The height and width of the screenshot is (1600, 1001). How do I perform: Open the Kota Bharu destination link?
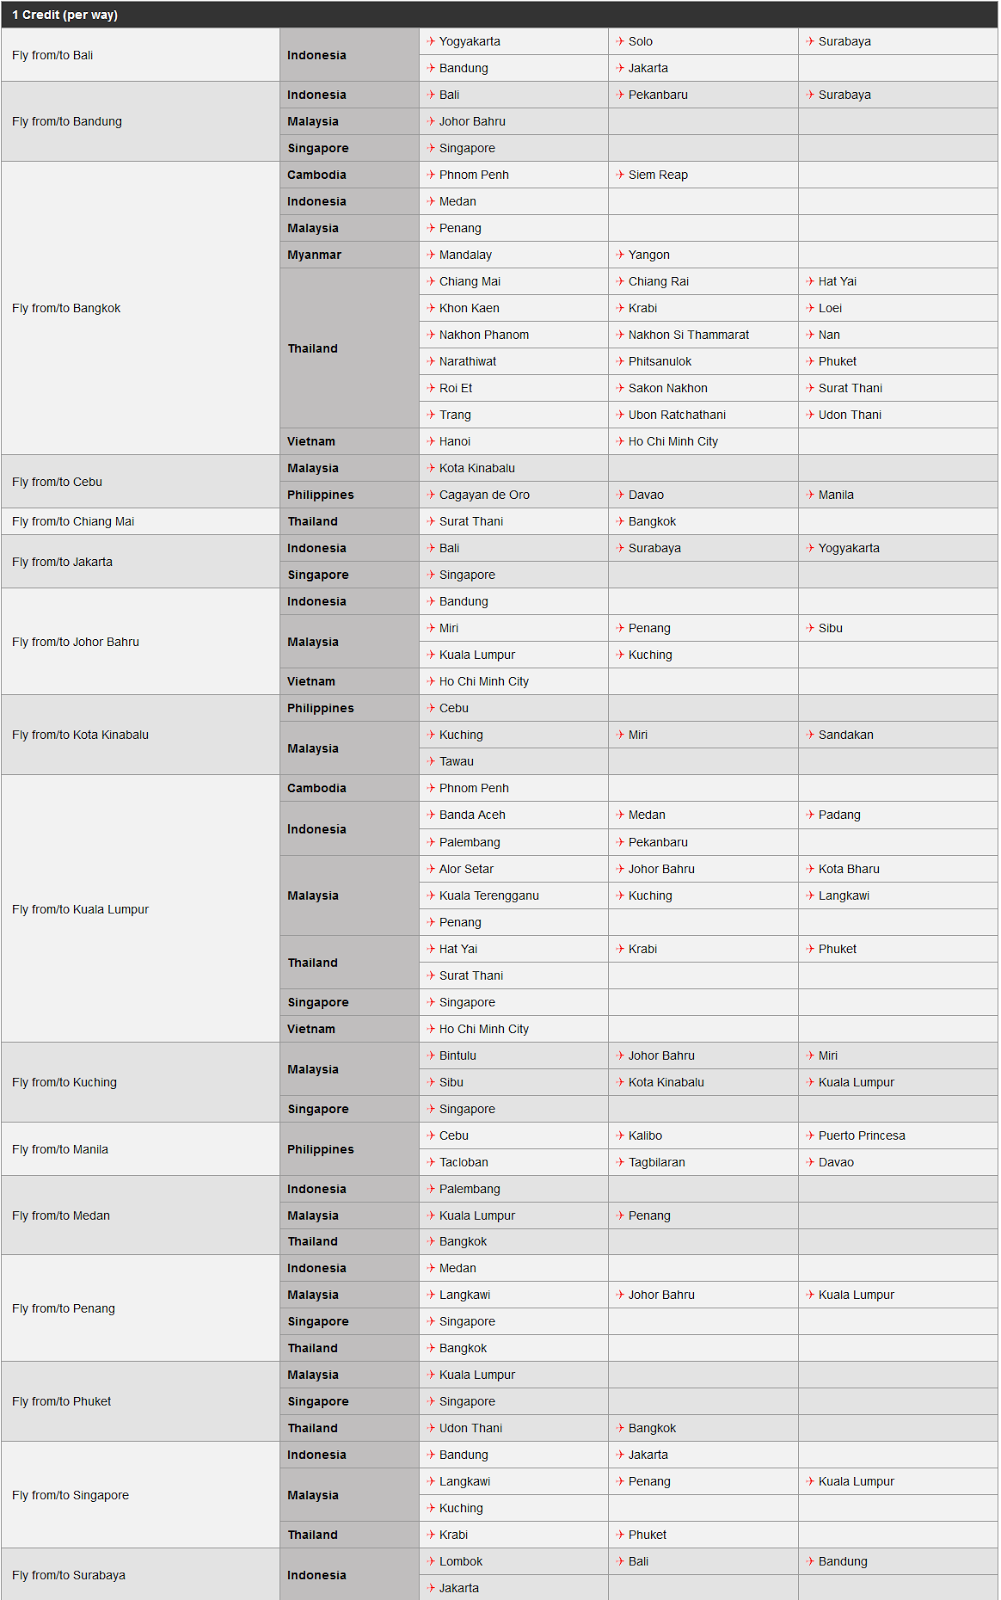(848, 869)
